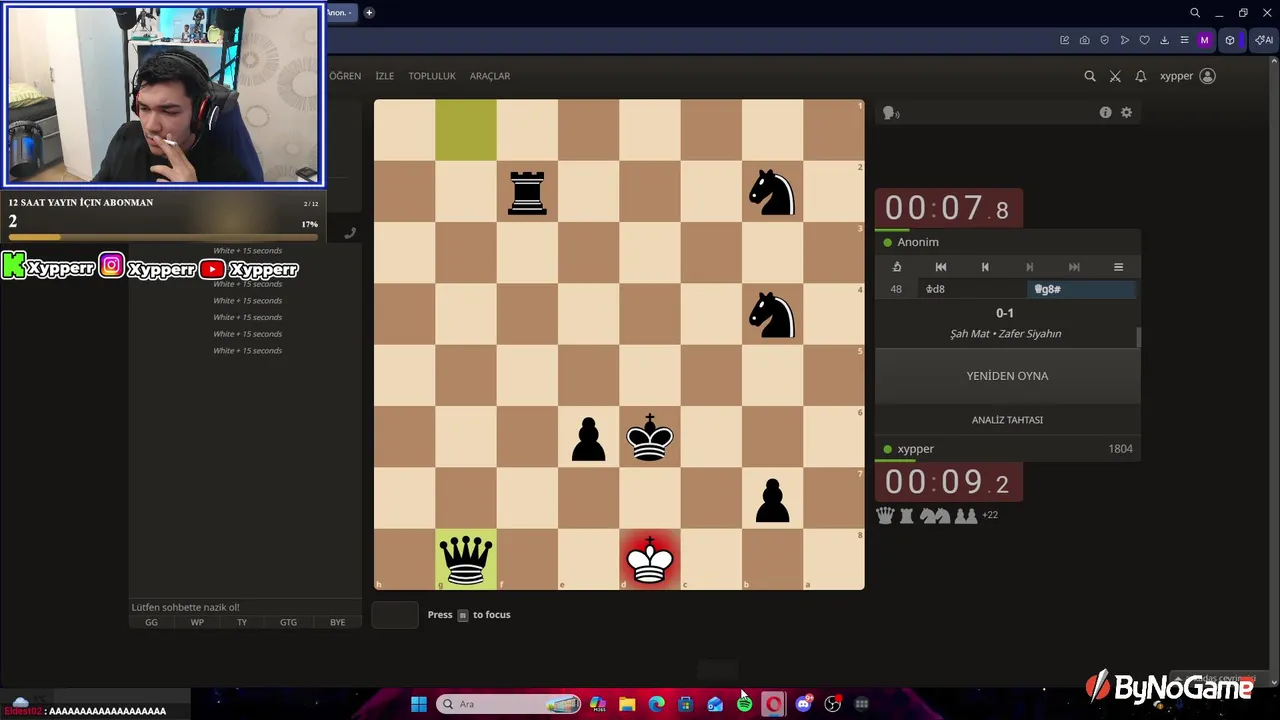Open the analysis microscope icon

click(x=897, y=267)
